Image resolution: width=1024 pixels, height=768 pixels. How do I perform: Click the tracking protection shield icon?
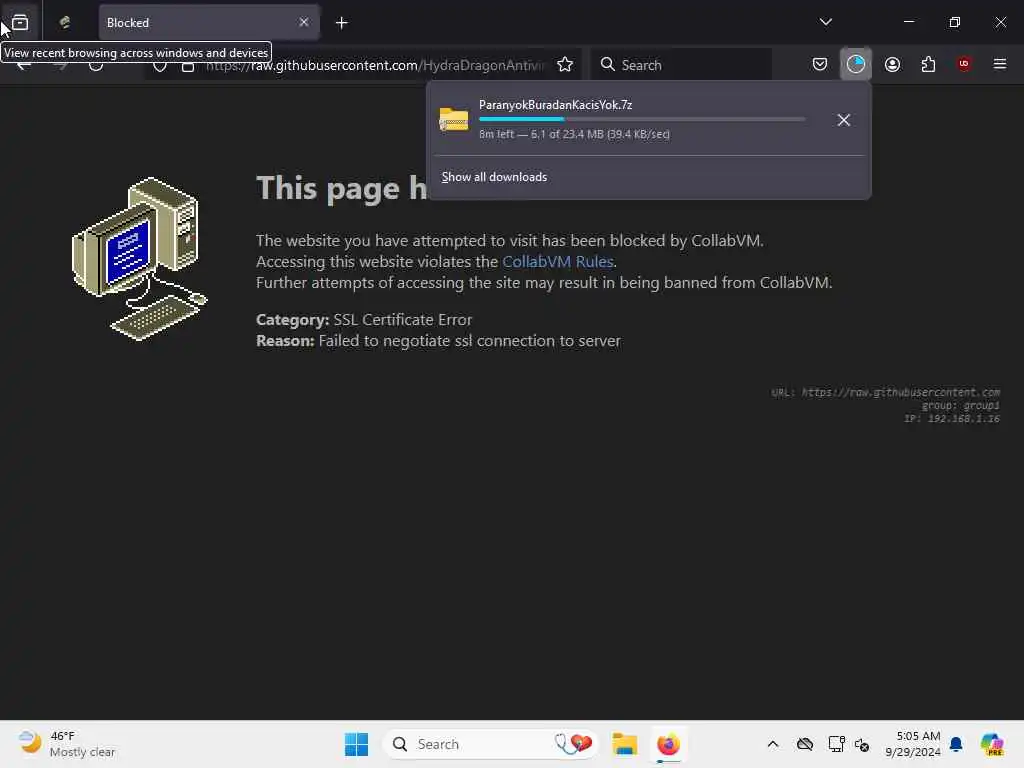(x=160, y=66)
